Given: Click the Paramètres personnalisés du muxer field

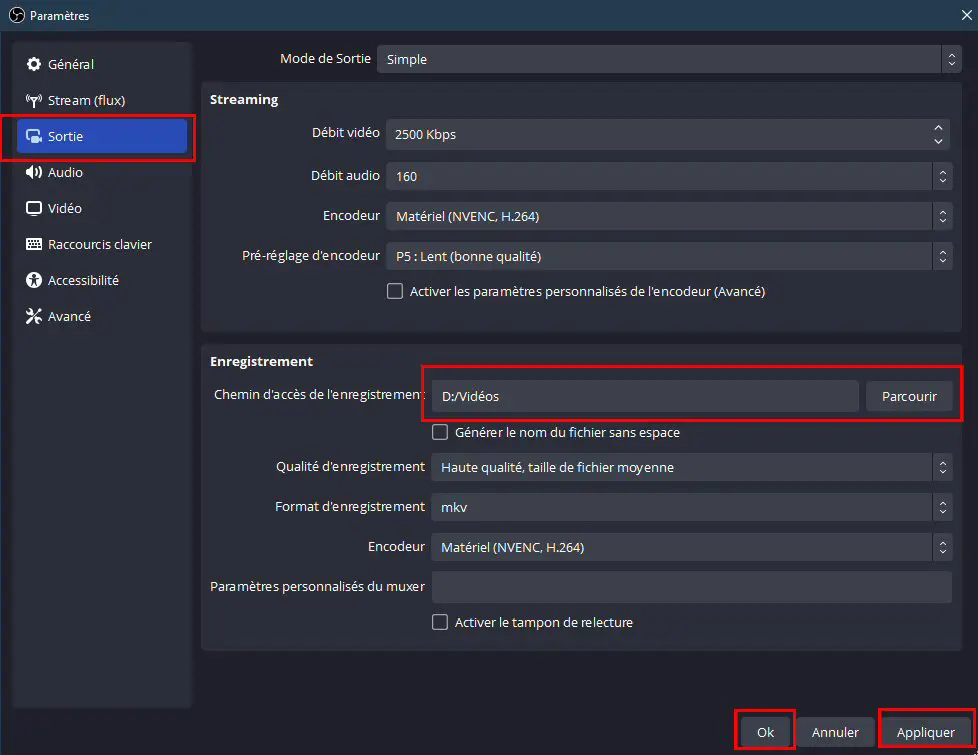Looking at the screenshot, I should coord(691,587).
